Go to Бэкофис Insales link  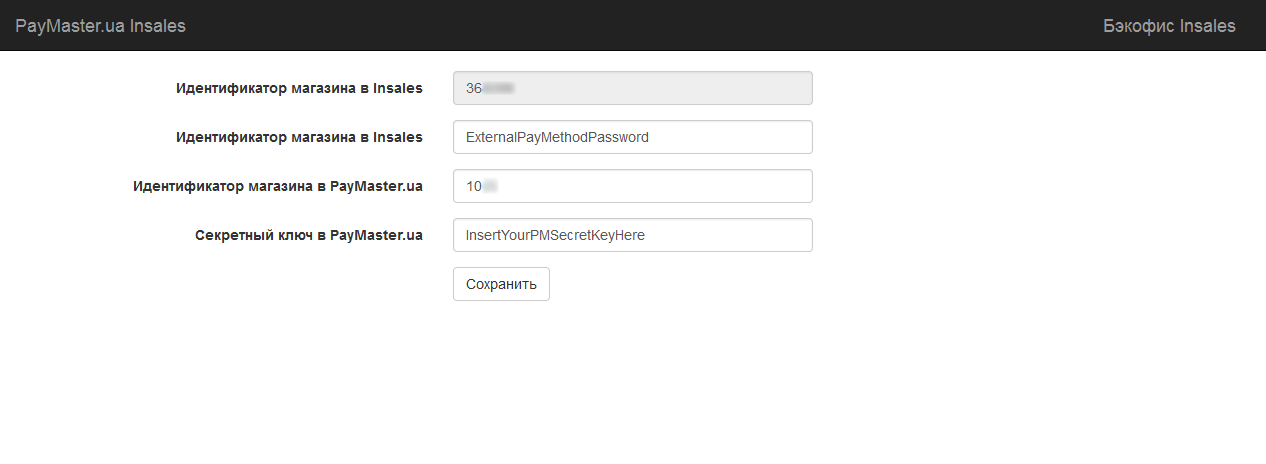click(1169, 26)
